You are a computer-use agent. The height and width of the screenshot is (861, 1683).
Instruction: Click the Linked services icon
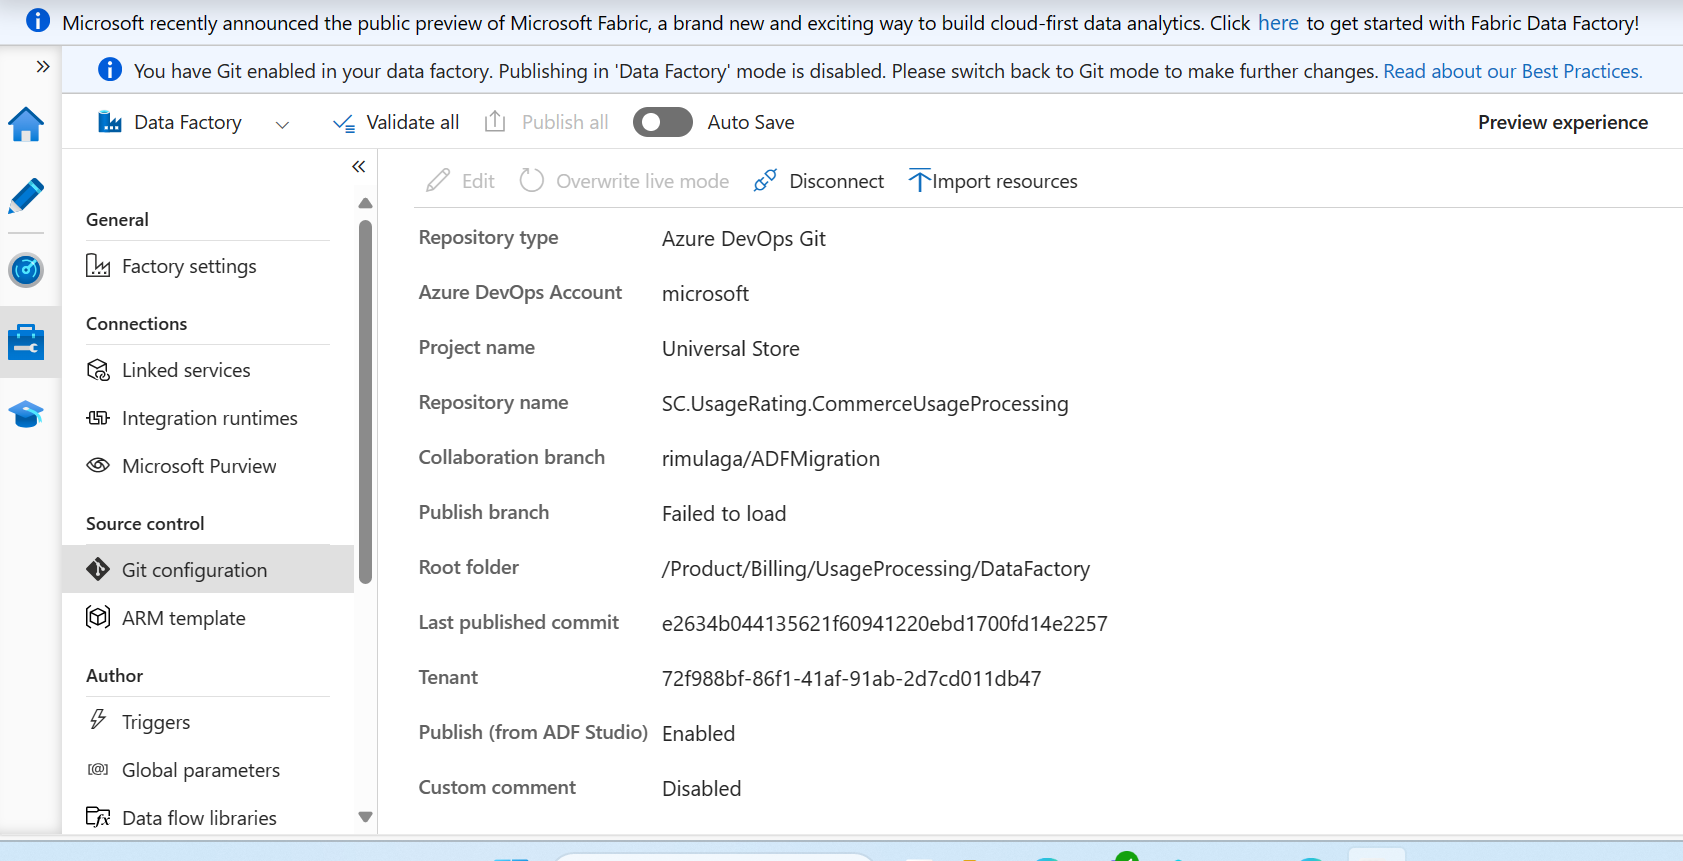point(98,370)
